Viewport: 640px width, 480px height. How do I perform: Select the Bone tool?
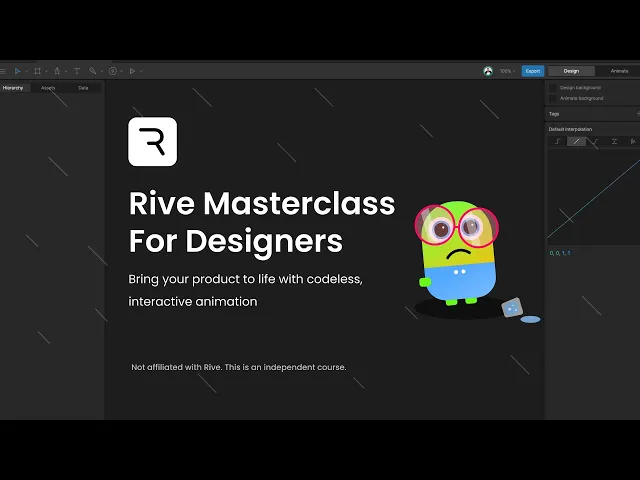[x=93, y=71]
